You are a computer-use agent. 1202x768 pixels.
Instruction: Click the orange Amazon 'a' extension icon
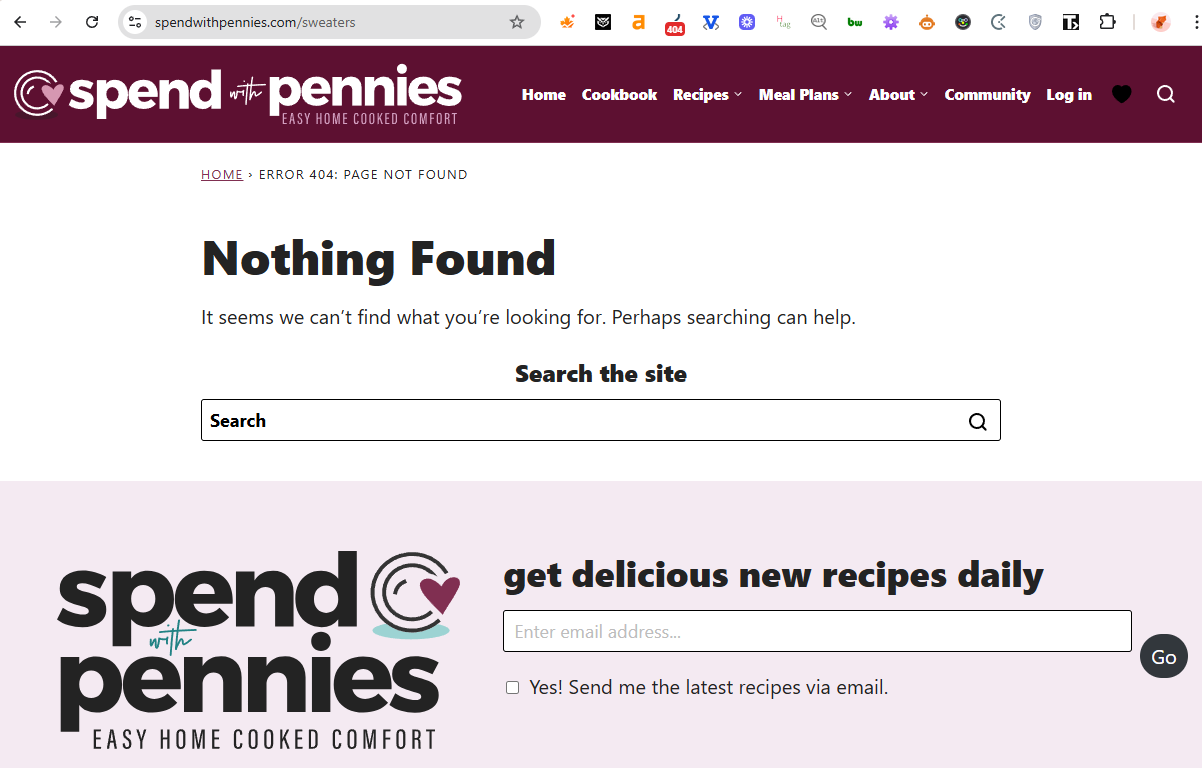click(x=639, y=22)
